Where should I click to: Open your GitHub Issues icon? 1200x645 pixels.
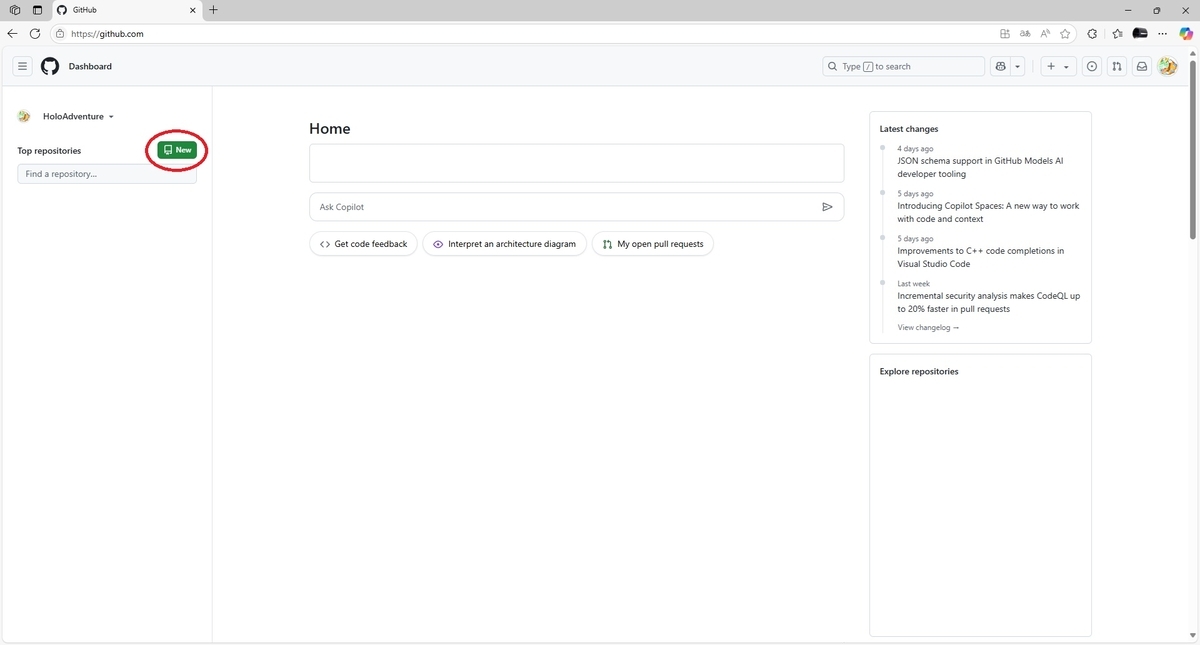(1091, 66)
